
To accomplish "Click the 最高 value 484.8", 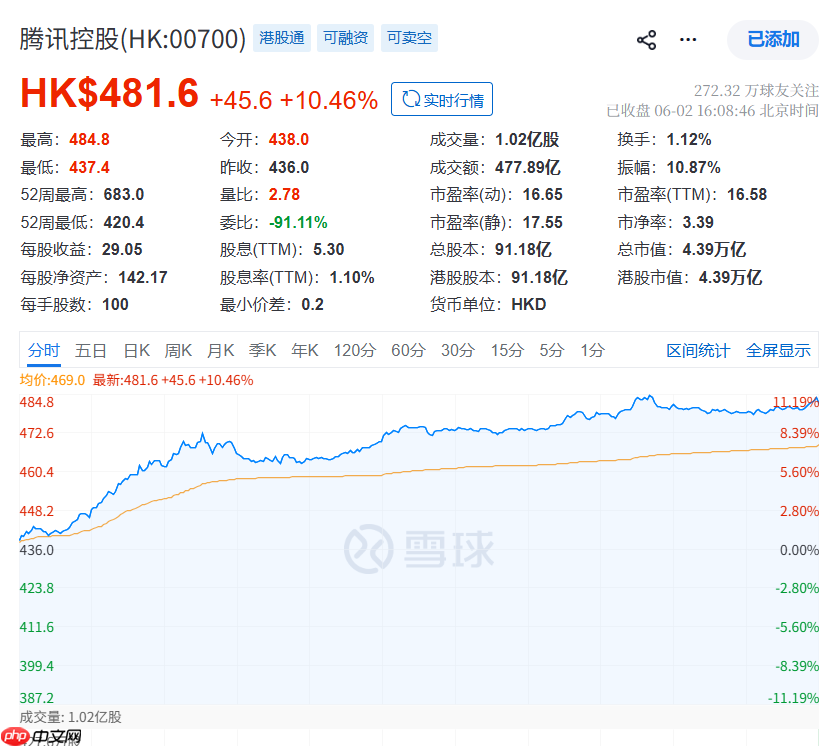I will click(89, 140).
